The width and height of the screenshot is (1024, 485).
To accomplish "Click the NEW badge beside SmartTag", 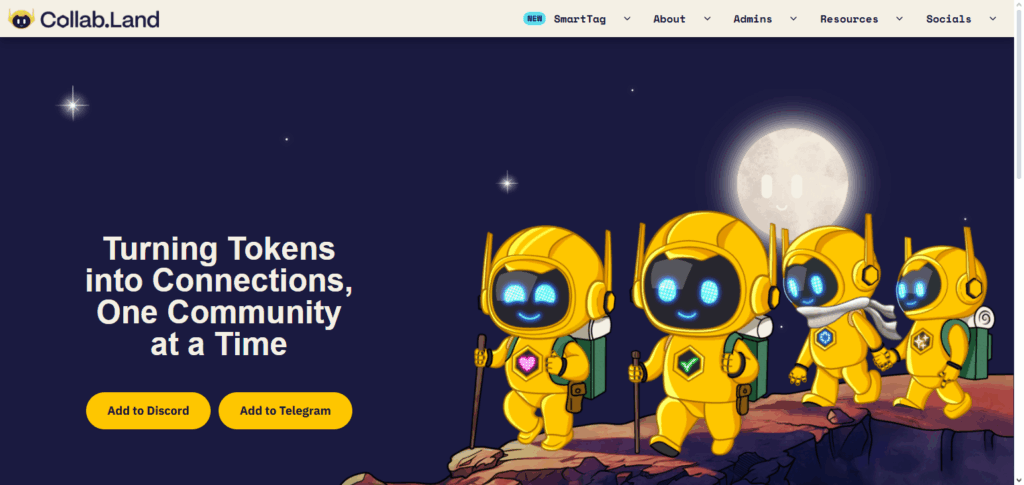I will (x=534, y=18).
